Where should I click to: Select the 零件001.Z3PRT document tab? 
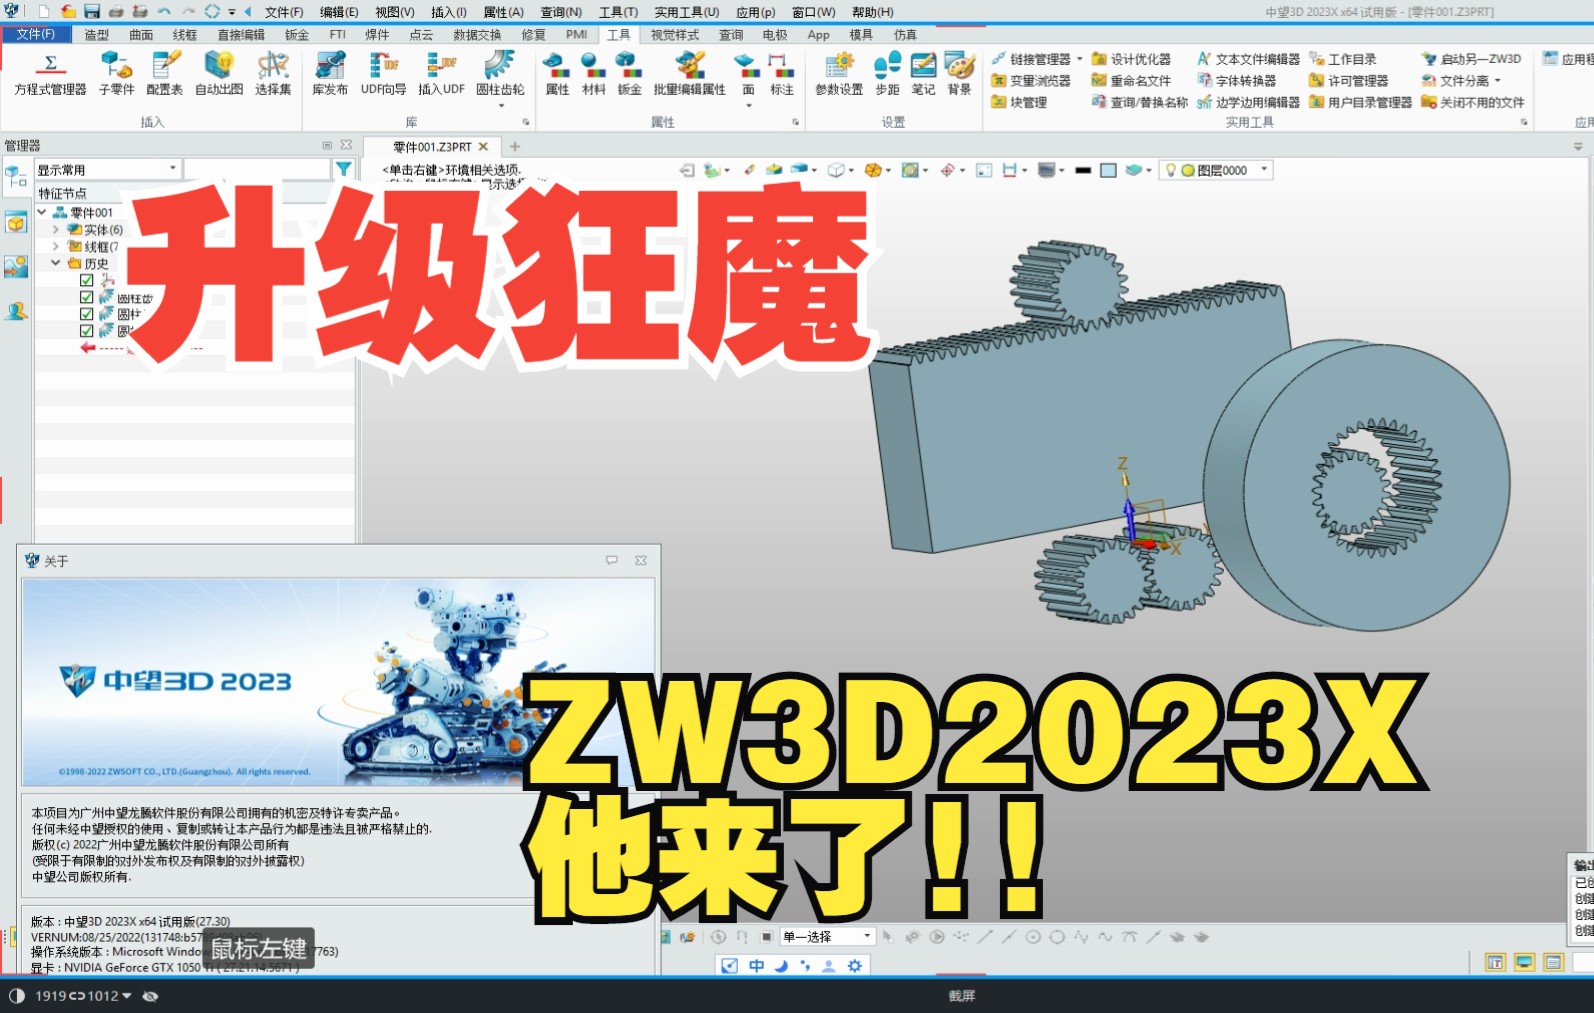click(432, 147)
